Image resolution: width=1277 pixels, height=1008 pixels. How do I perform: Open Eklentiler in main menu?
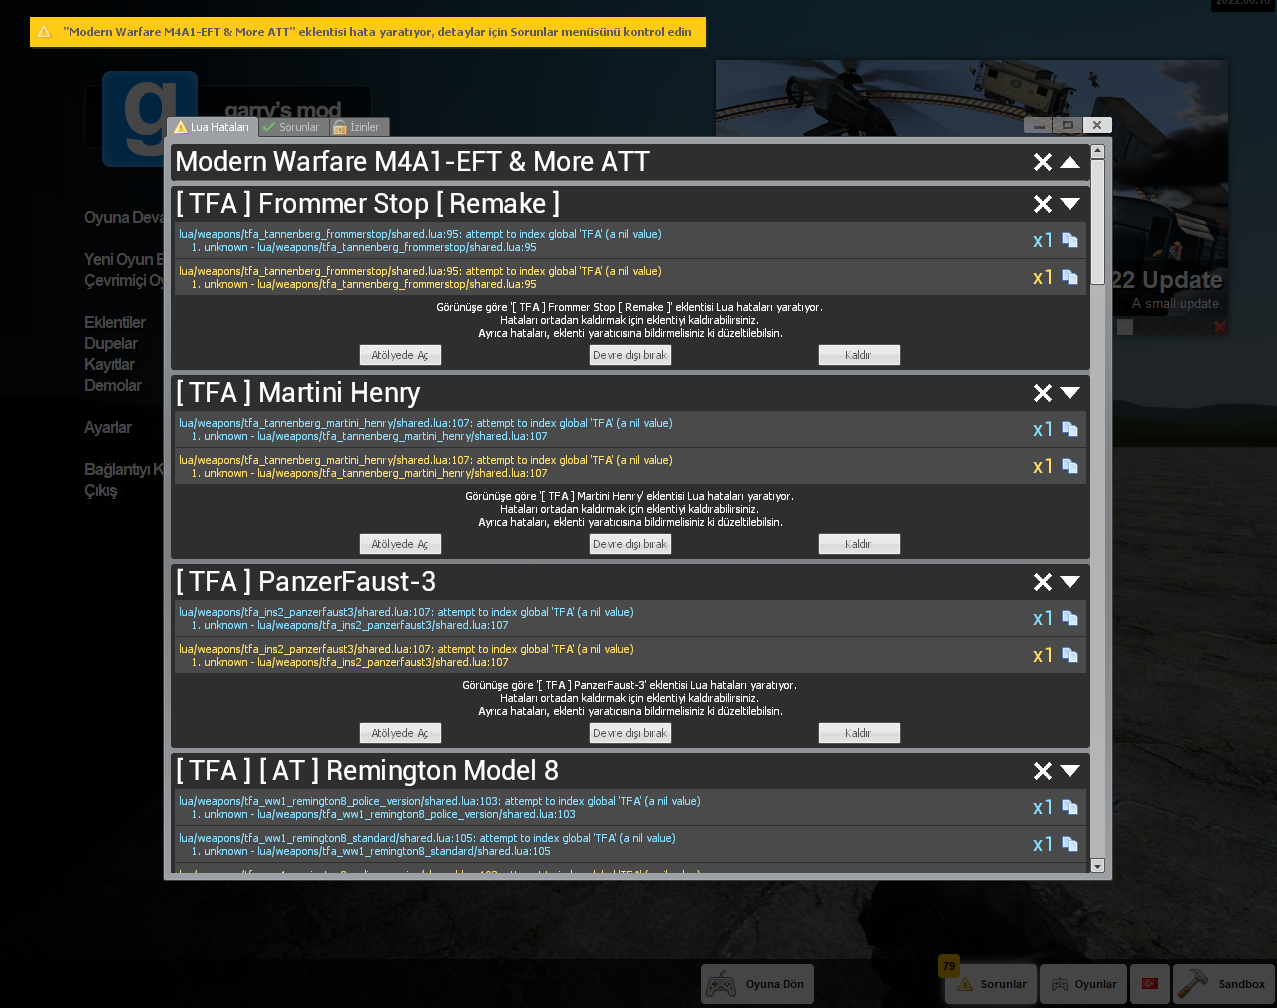coord(115,322)
